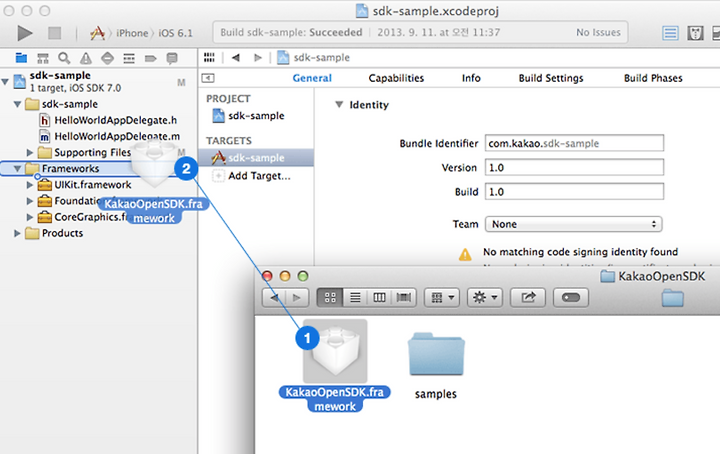Expand the Products folder
The height and width of the screenshot is (454, 720).
click(17, 233)
